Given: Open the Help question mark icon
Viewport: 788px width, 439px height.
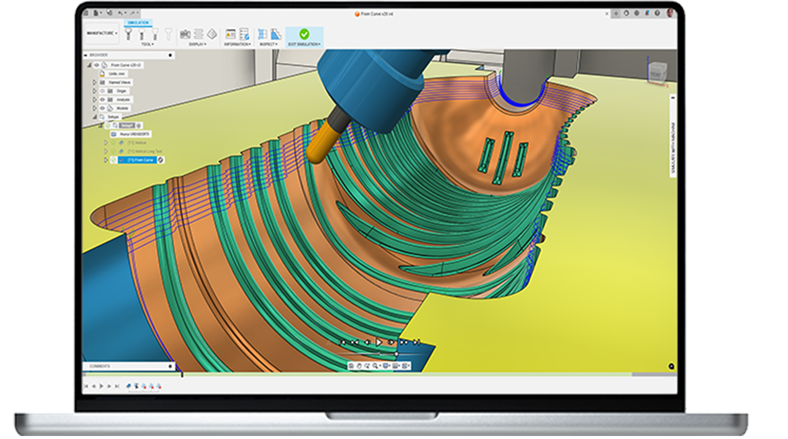Looking at the screenshot, I should point(657,13).
